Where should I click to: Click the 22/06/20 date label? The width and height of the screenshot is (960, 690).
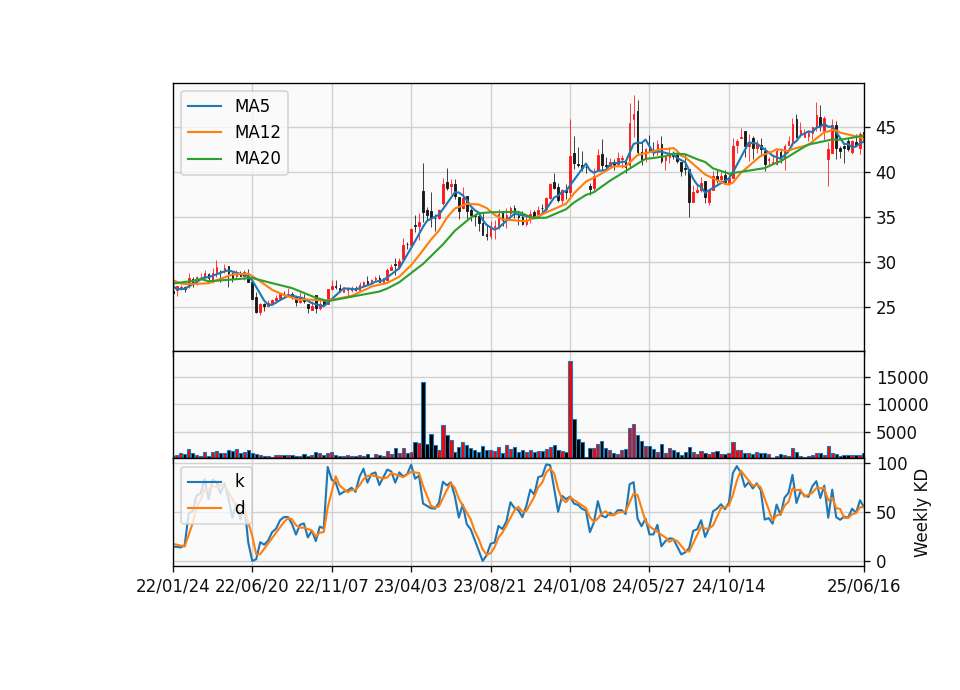pyautogui.click(x=252, y=586)
